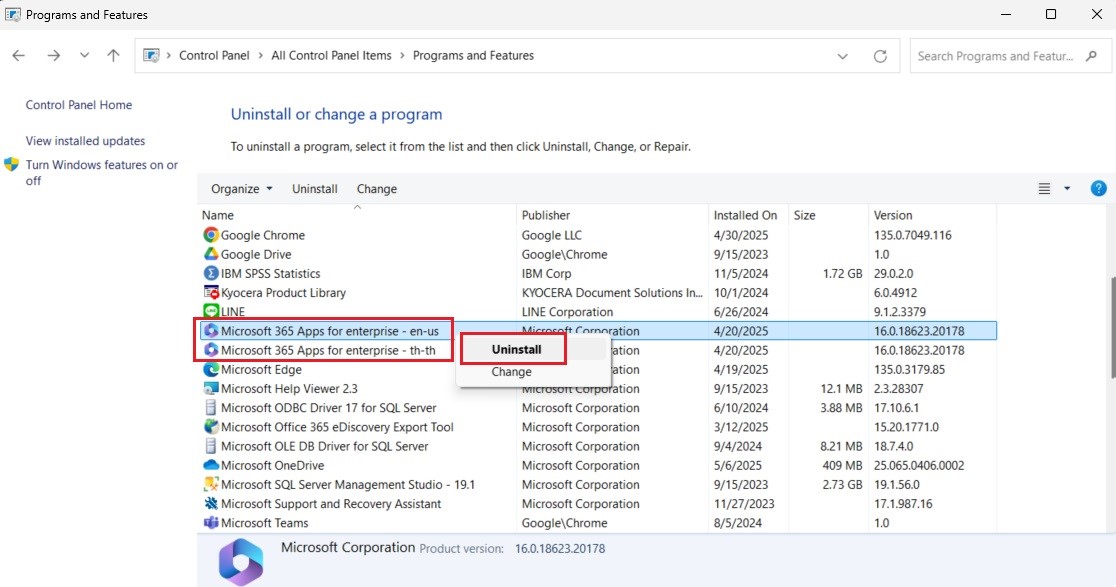Viewport: 1116px width, 587px height.
Task: Select the Microsoft Edge icon
Action: coord(210,370)
